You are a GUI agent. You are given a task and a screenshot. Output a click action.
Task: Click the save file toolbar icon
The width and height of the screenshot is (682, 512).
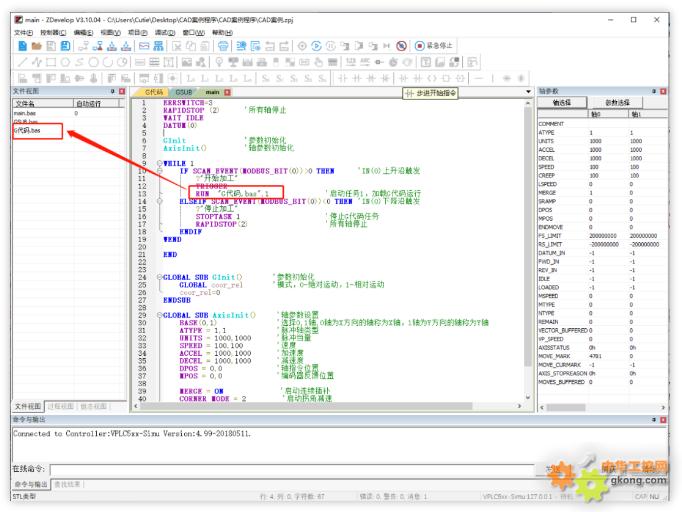pos(51,46)
